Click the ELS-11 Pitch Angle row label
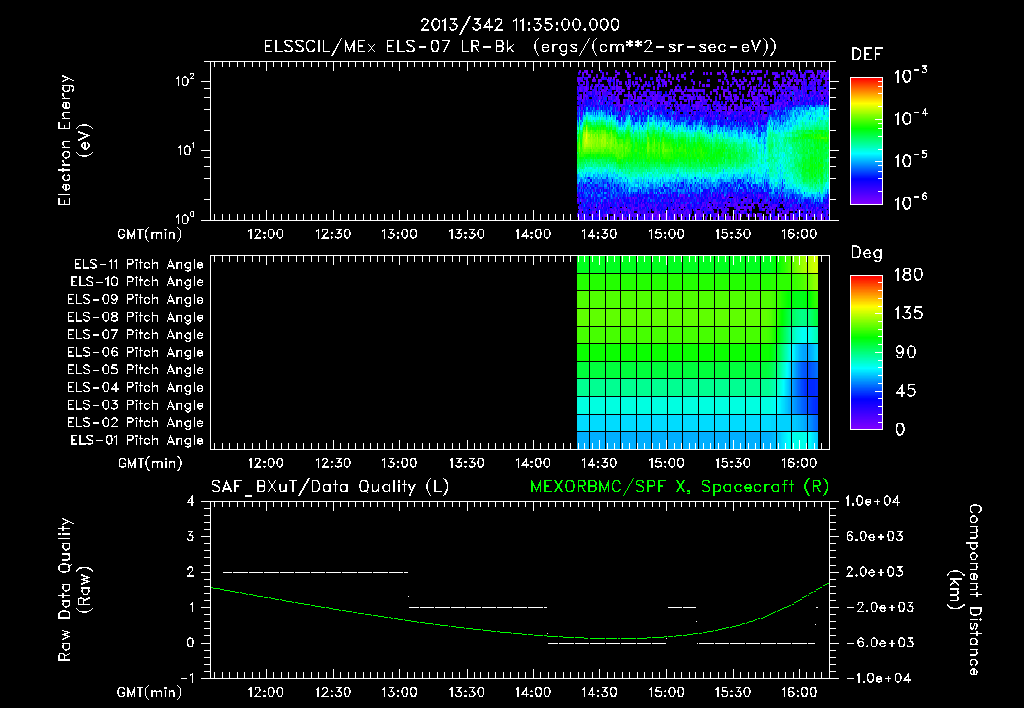This screenshot has width=1024, height=708. [138, 265]
